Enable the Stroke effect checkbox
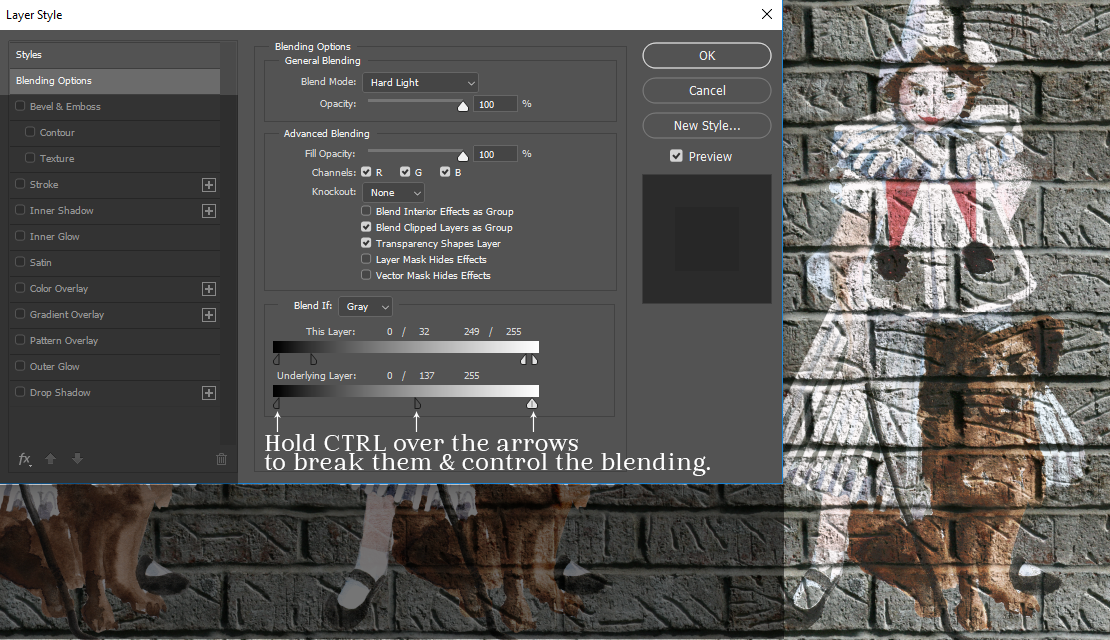This screenshot has width=1110, height=640. click(x=20, y=184)
